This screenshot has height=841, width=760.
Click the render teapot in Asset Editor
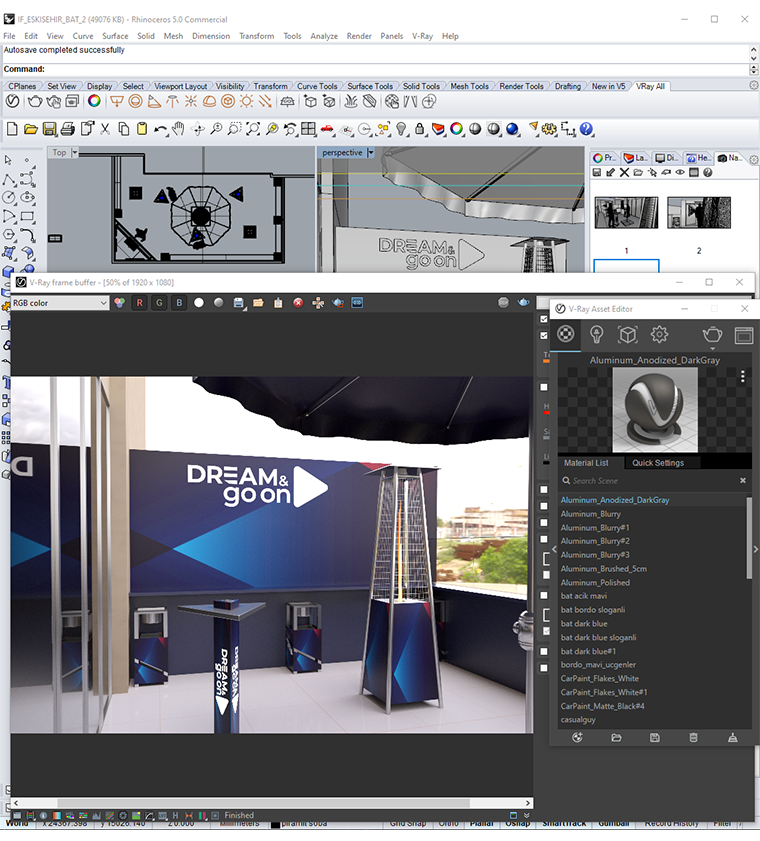pos(712,335)
